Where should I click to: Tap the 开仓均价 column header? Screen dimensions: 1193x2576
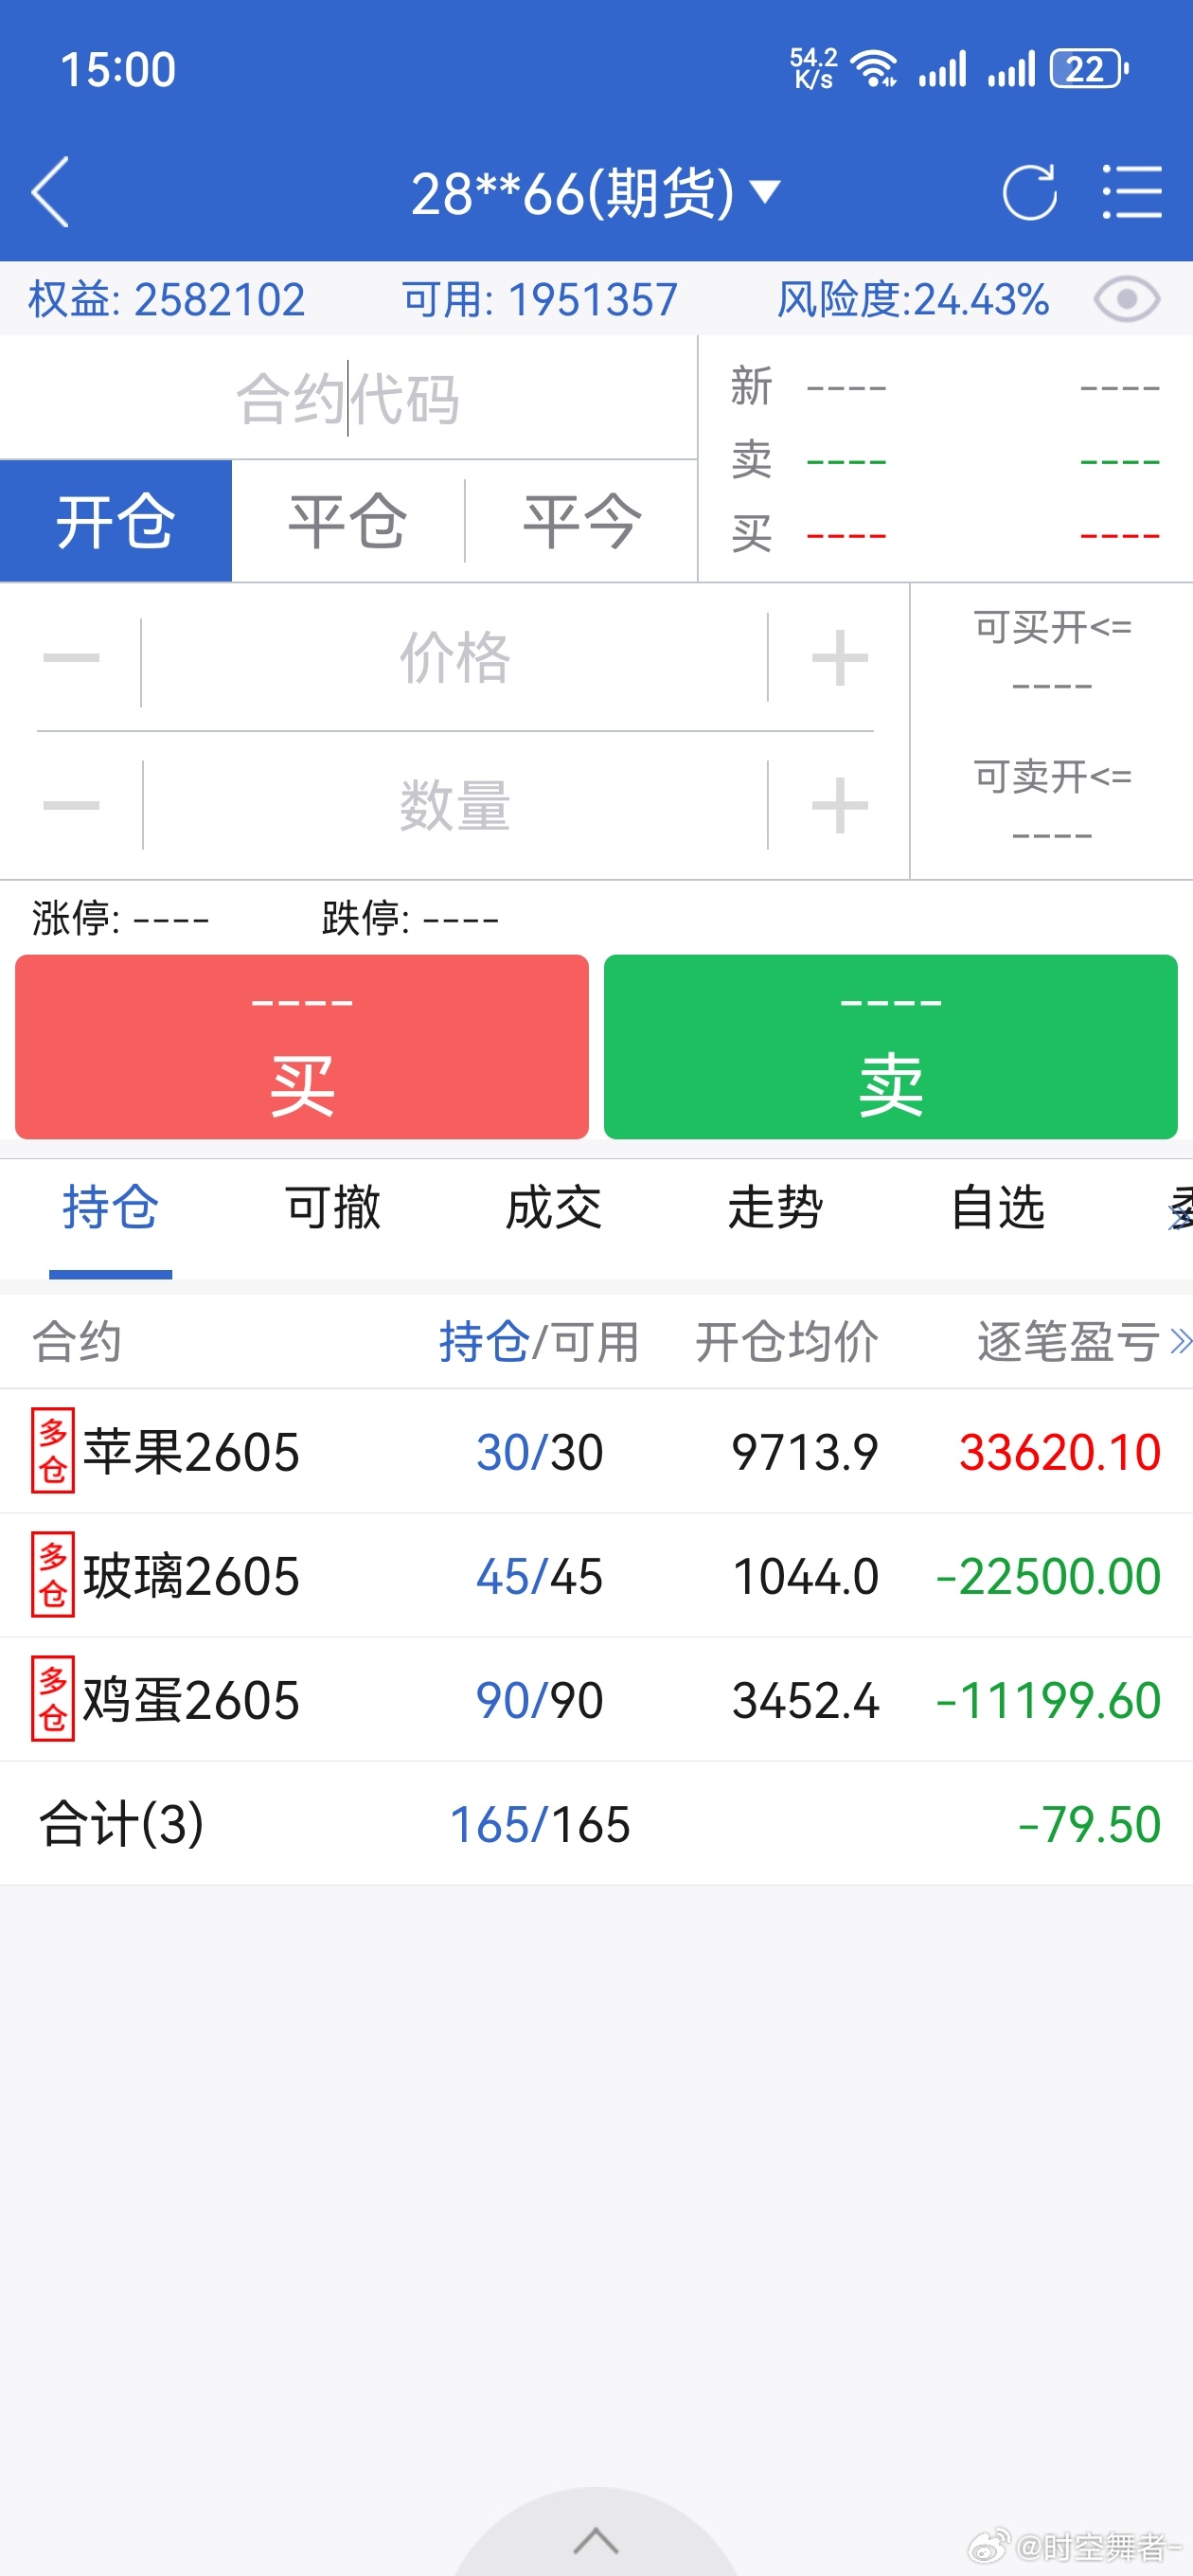tap(787, 1341)
